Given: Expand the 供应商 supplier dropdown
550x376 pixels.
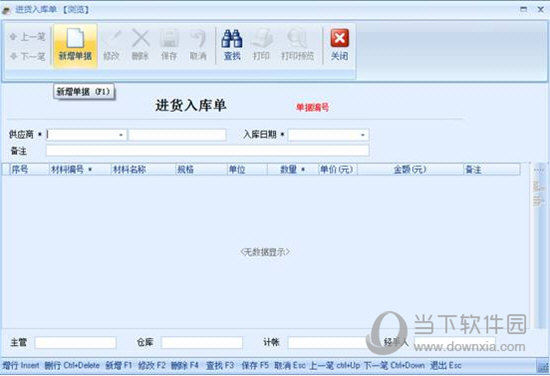Looking at the screenshot, I should click(x=121, y=135).
